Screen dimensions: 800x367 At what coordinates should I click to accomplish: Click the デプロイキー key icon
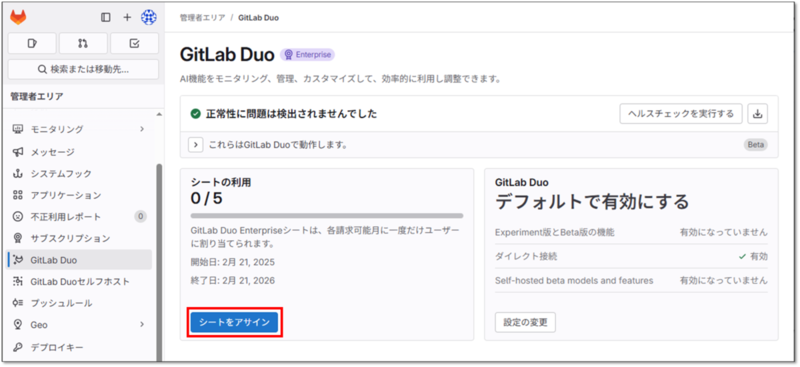click(x=18, y=348)
